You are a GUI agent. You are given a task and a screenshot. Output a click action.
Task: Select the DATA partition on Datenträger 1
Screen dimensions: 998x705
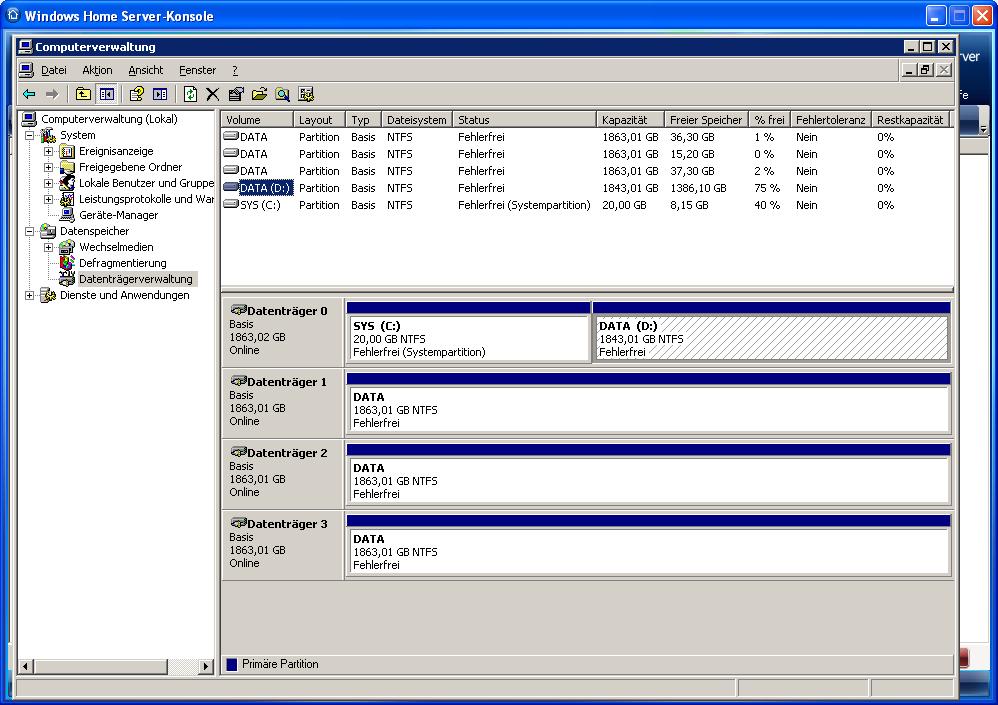pos(649,403)
